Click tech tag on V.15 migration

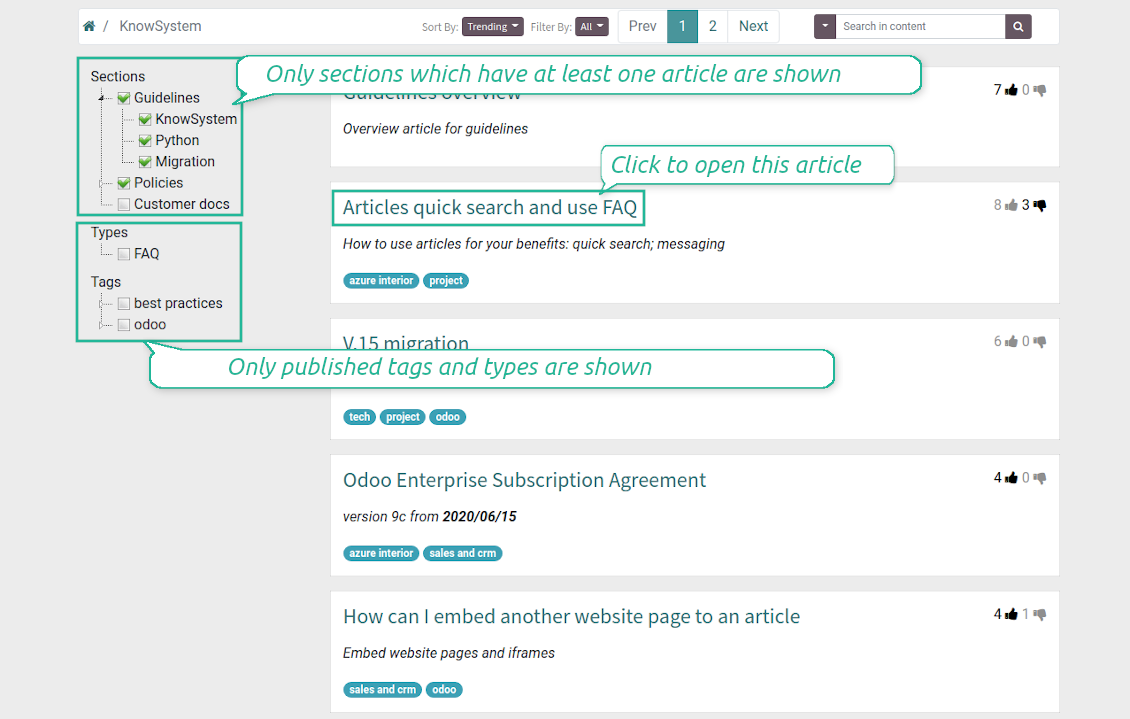click(x=360, y=417)
